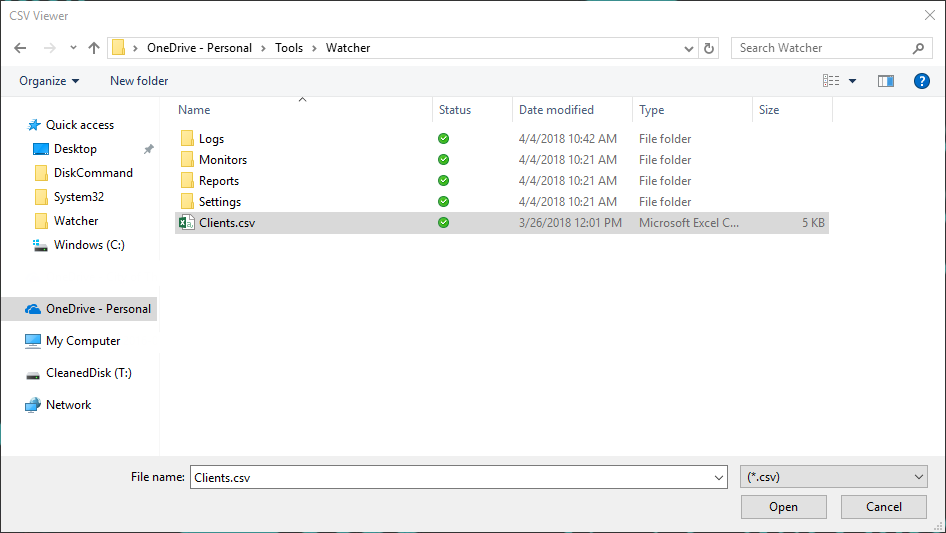Open the recent locations chevron
The image size is (946, 533).
pos(73,48)
